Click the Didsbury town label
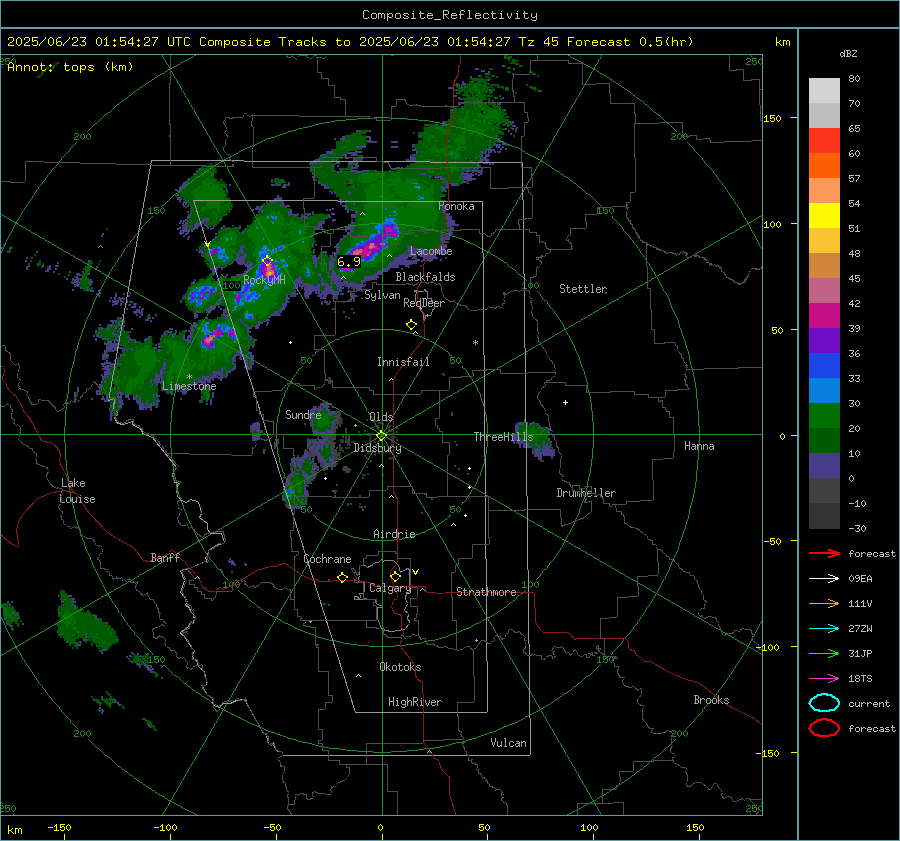900x841 pixels. (x=377, y=448)
